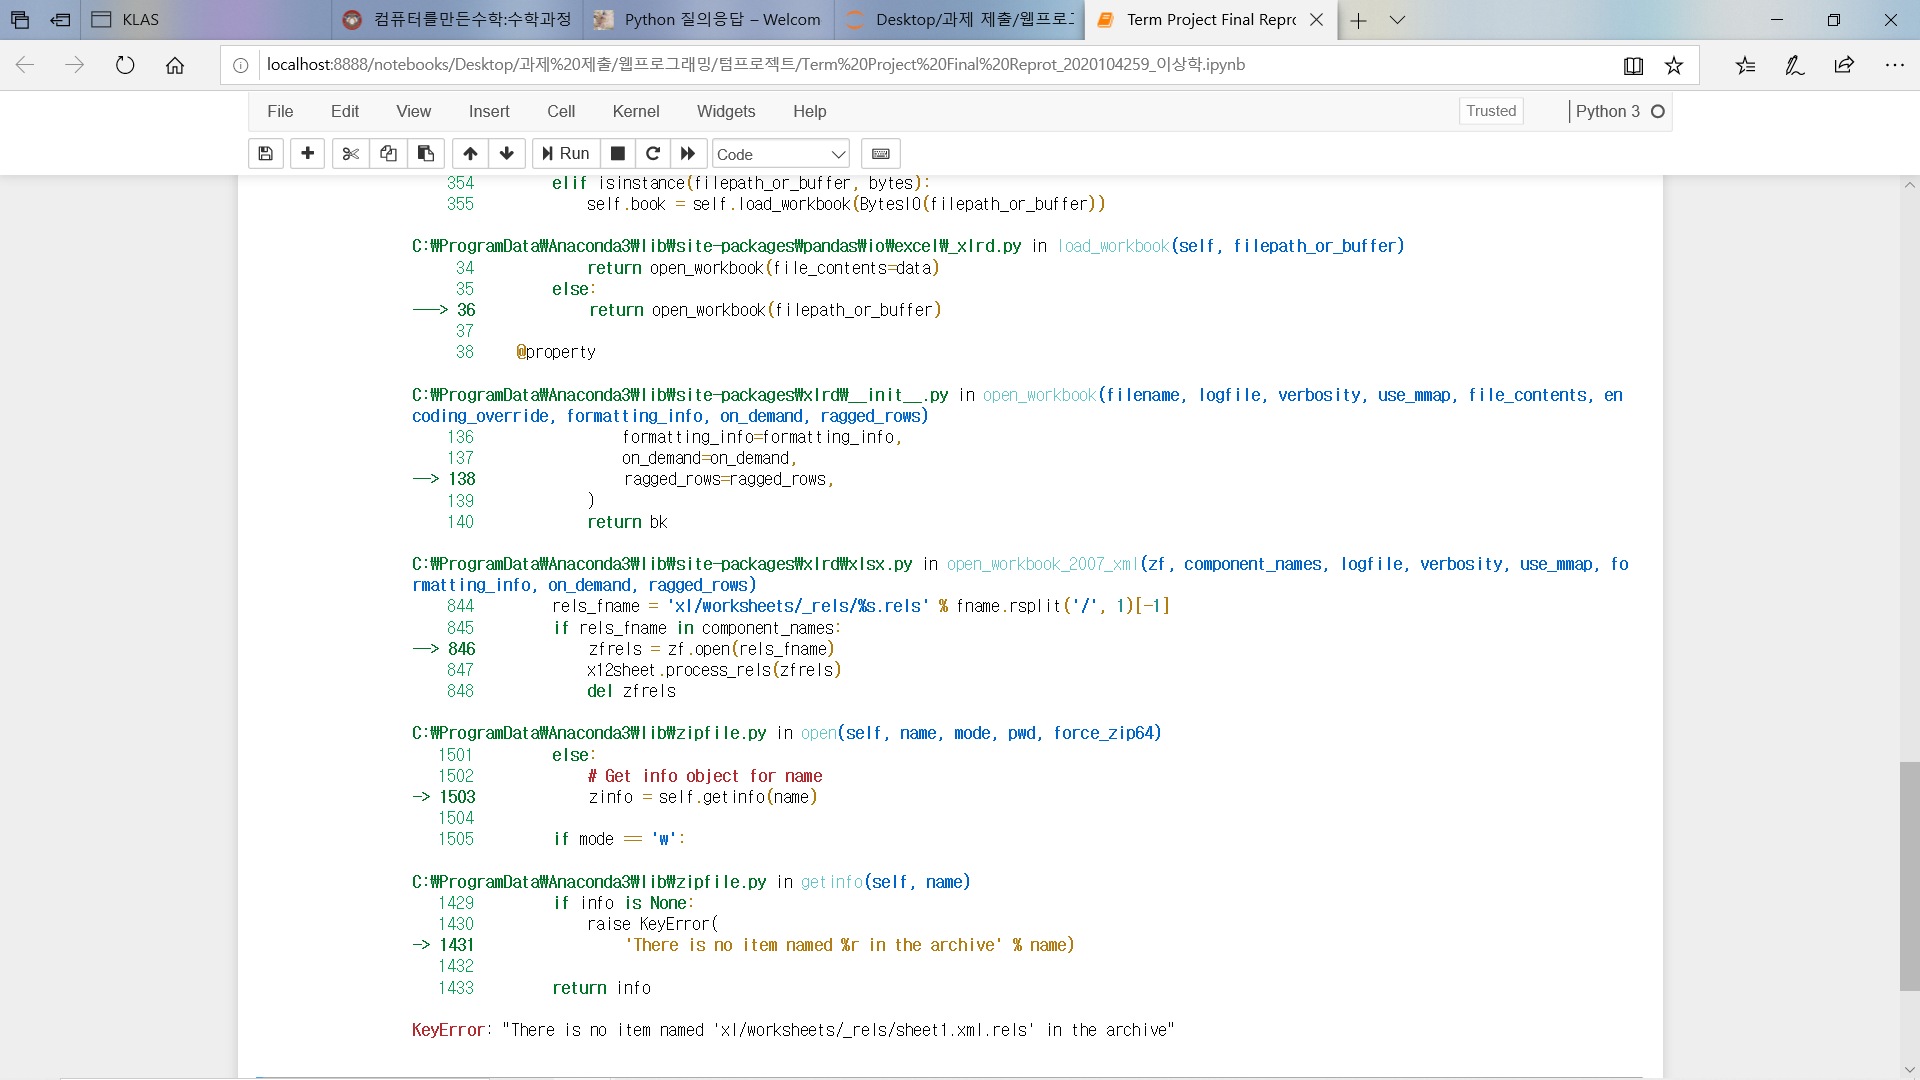Switch to the 컴퓨터를만든수학 tab

[x=457, y=20]
